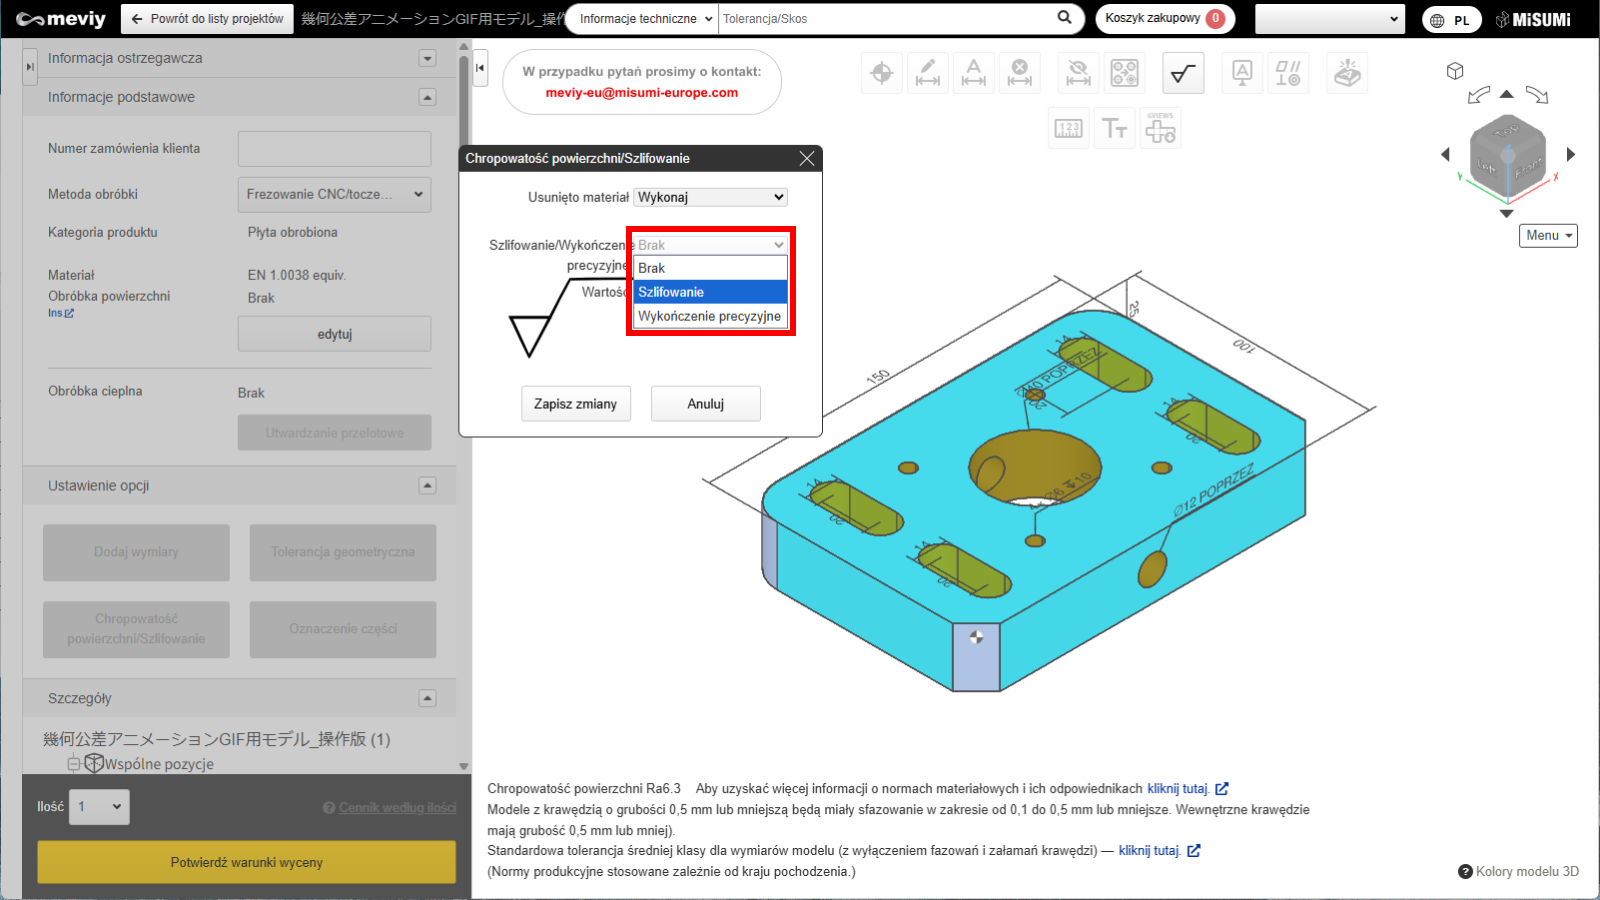Collapse the Wspólne pozycje tree node
This screenshot has width=1600, height=900.
click(73, 764)
